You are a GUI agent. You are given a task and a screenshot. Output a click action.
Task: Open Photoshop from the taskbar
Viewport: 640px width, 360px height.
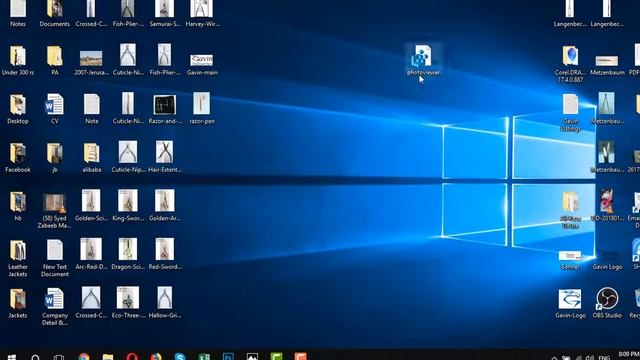[x=228, y=357]
